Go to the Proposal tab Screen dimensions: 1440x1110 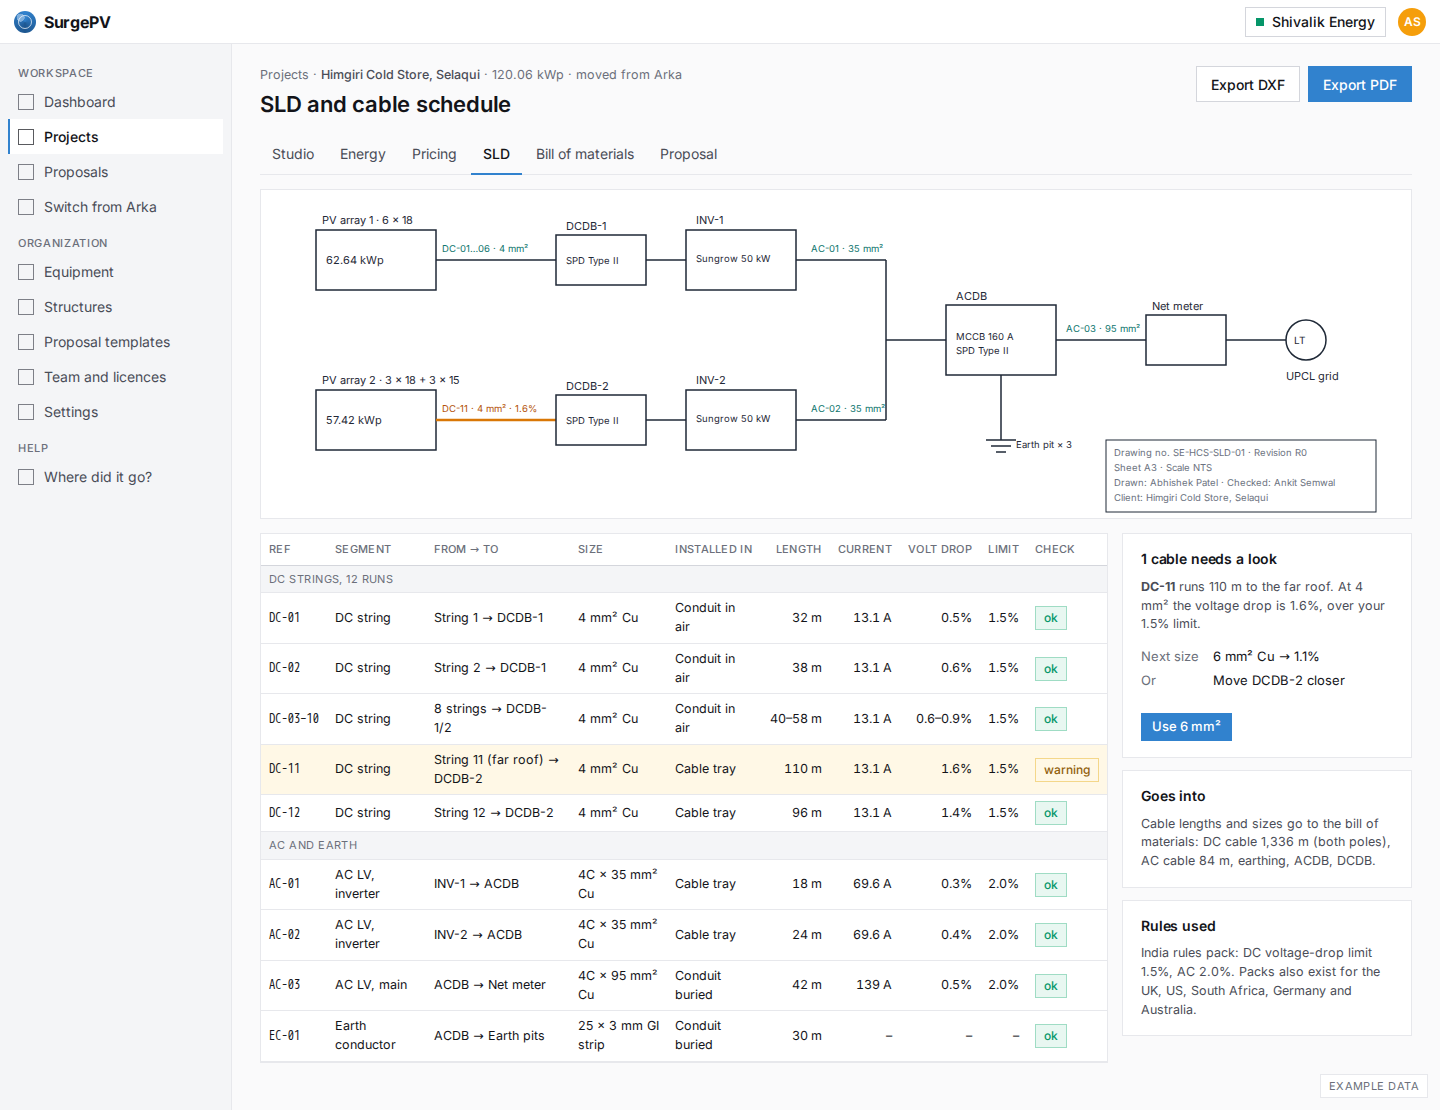tap(689, 154)
